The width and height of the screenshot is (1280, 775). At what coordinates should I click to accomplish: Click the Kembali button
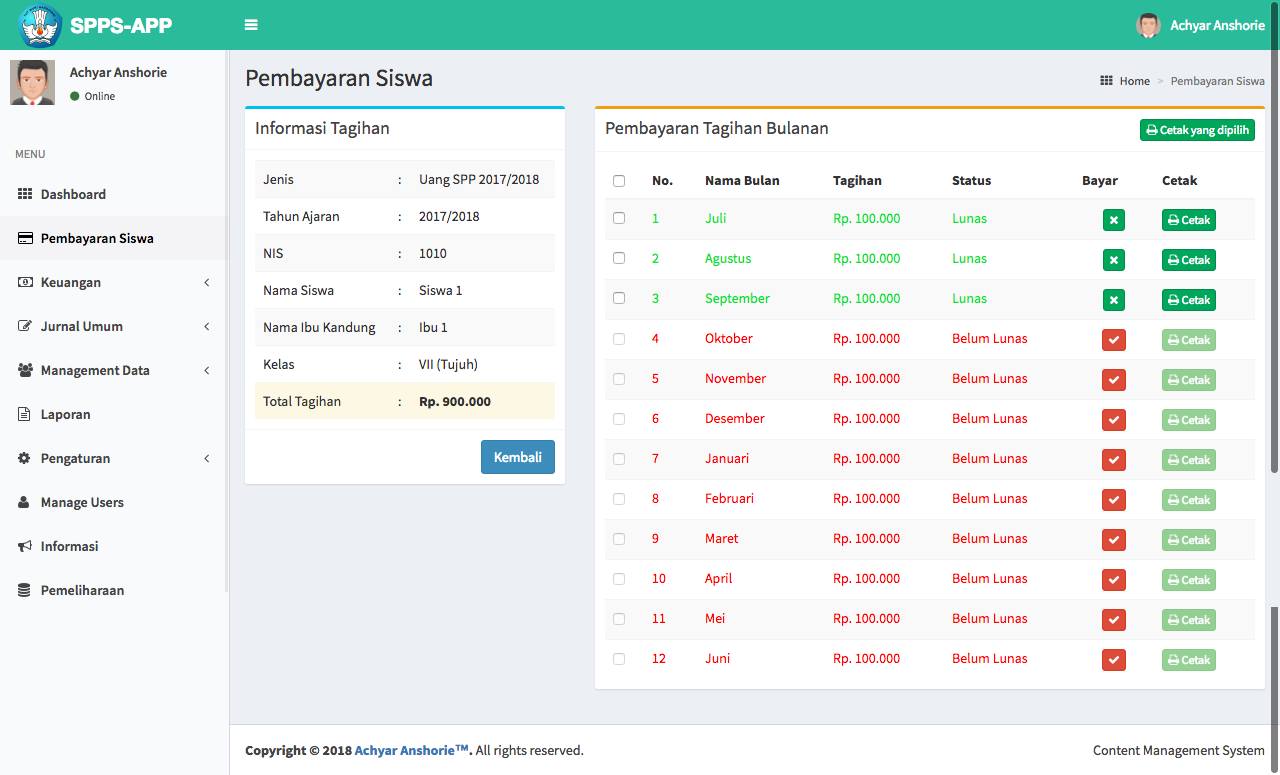pyautogui.click(x=517, y=457)
